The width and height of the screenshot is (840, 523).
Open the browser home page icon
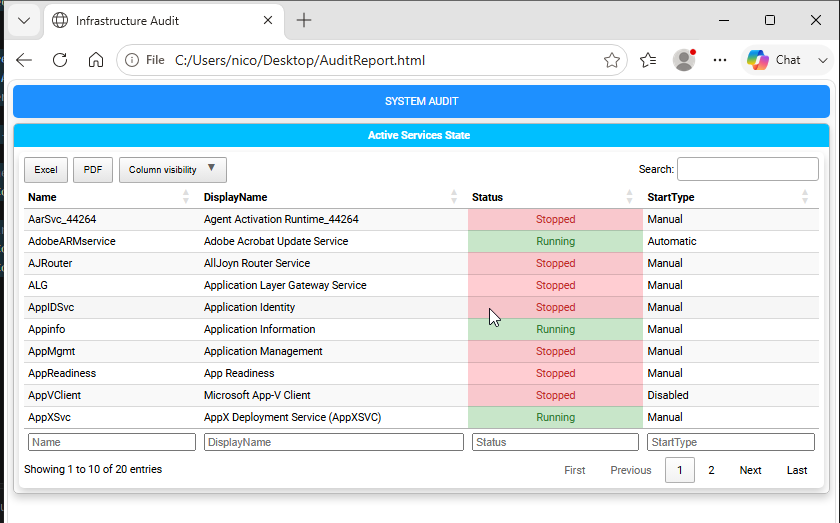click(x=96, y=60)
